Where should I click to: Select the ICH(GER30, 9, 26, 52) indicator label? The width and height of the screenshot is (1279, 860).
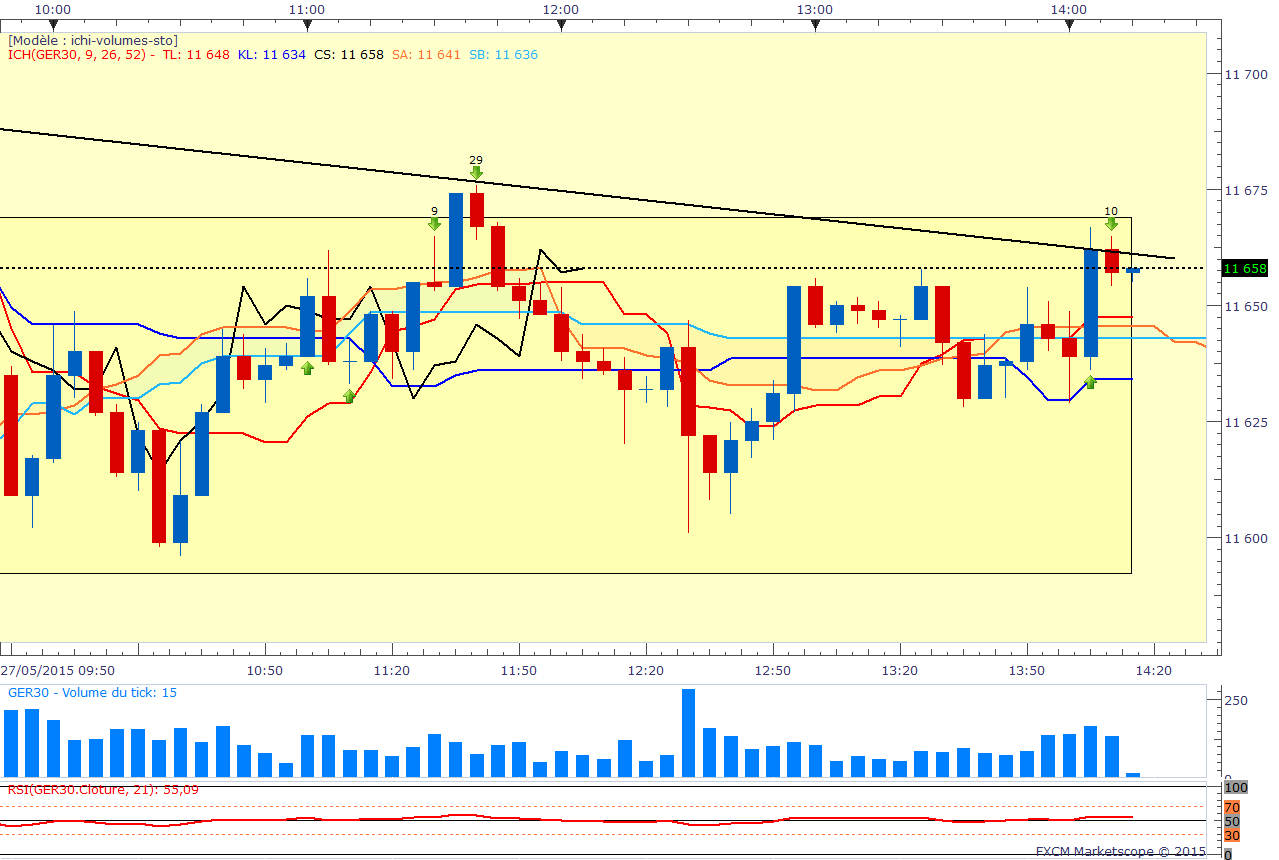78,55
